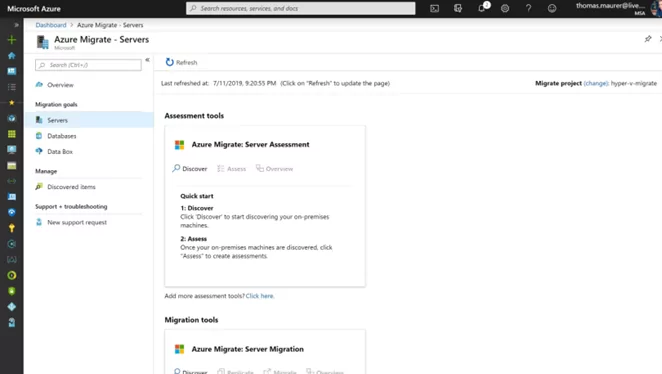662x374 pixels.
Task: Open the Help question mark icon
Action: (x=528, y=8)
